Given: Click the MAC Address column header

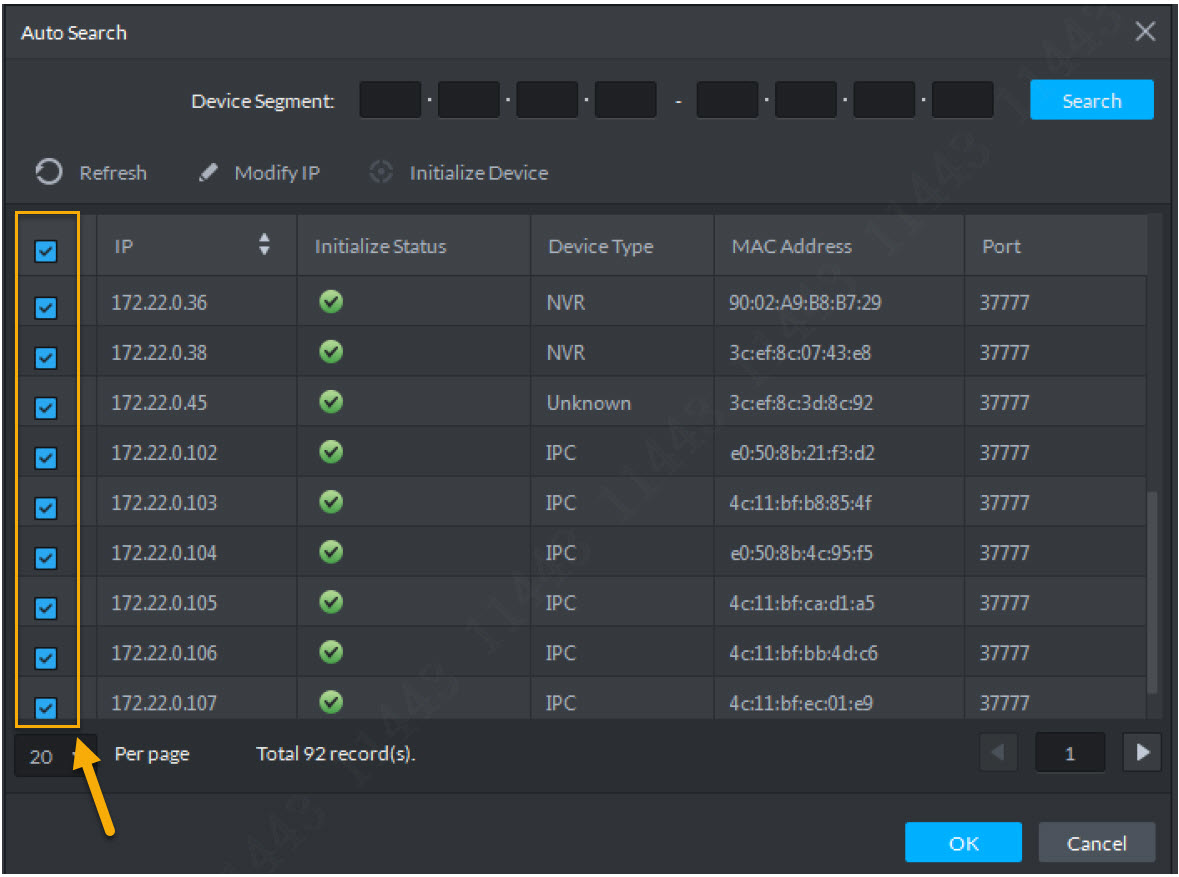Looking at the screenshot, I should tap(838, 245).
